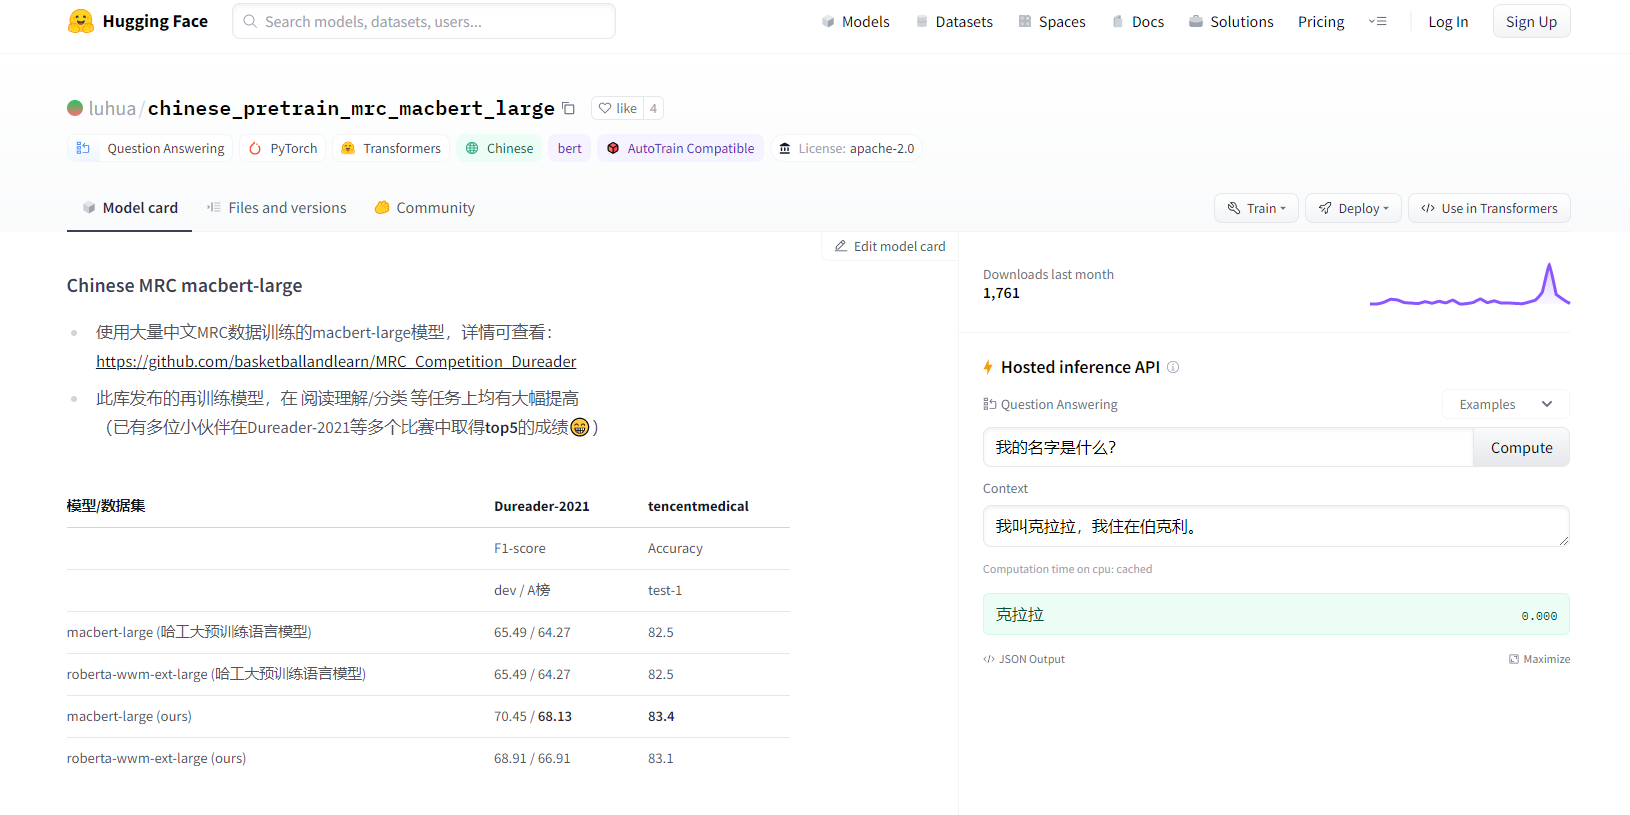Open the Models navigation item
Screen dimensions: 1630x815
(x=855, y=21)
